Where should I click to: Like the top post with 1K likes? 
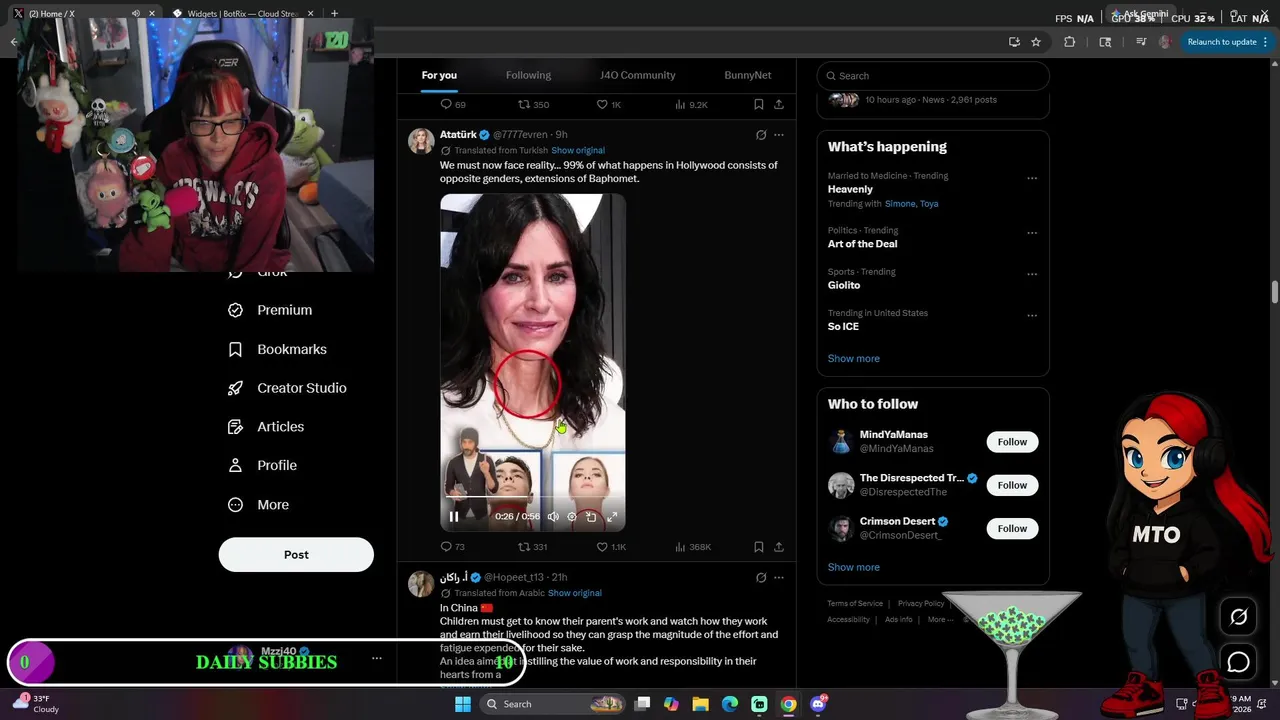pyautogui.click(x=609, y=104)
